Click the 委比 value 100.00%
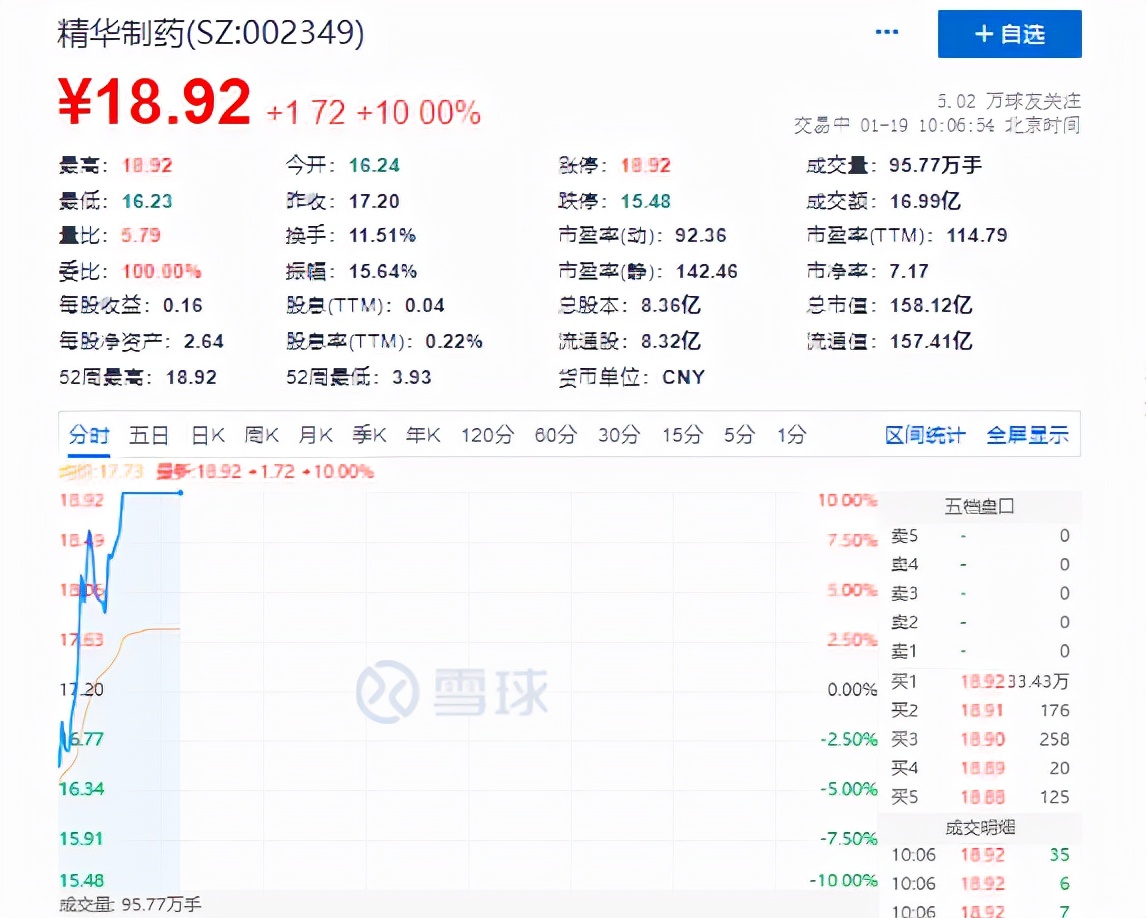This screenshot has width=1146, height=918. pyautogui.click(x=162, y=271)
